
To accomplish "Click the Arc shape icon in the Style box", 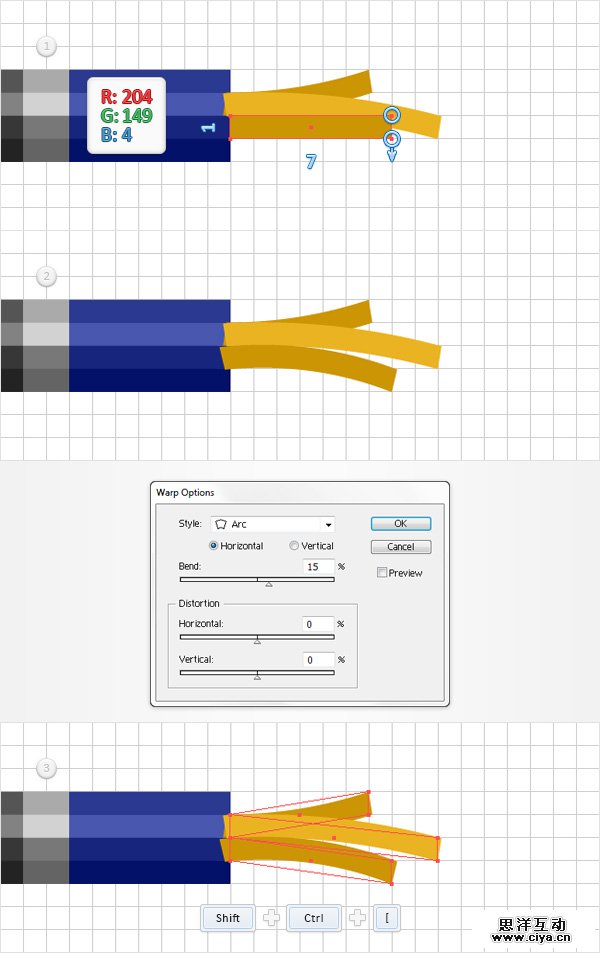I will (x=221, y=524).
